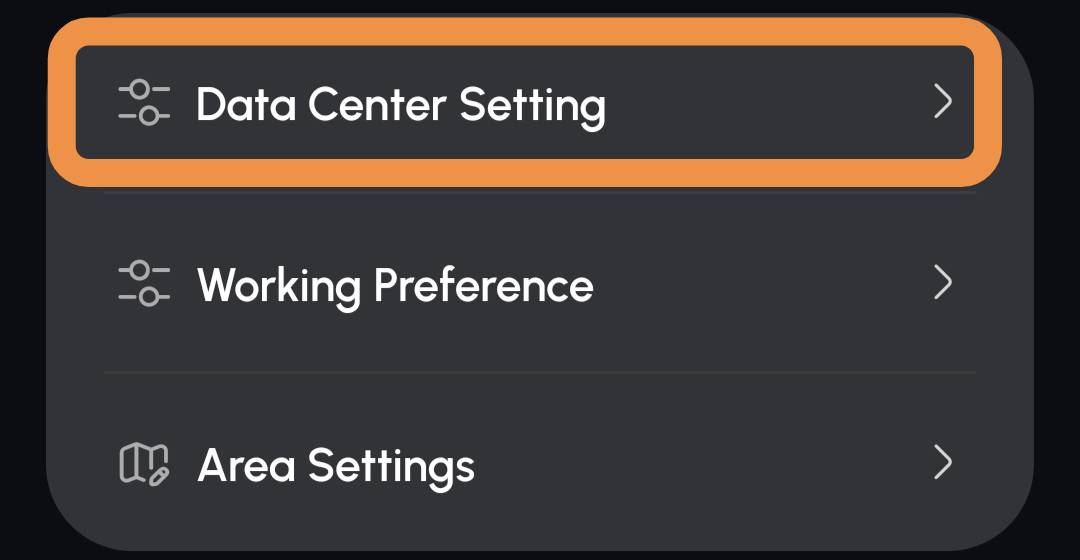1080x560 pixels.
Task: Click the sliders icon beside Working Preference
Action: coord(144,283)
